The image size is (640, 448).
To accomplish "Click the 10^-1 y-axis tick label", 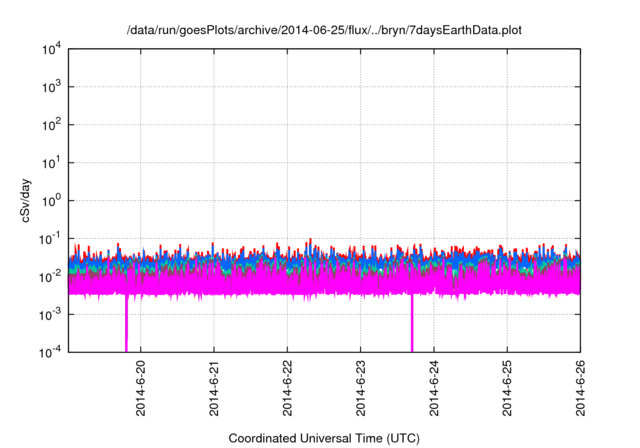I will pos(50,239).
